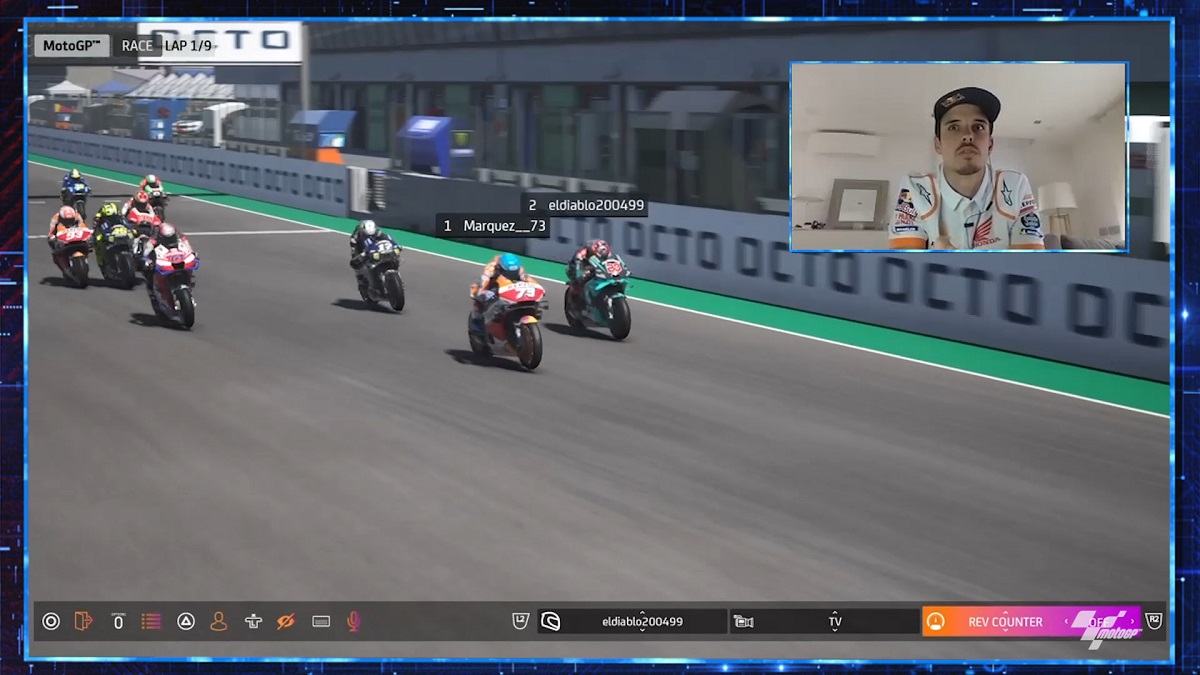Click the top-view motorcycle icon
The height and width of the screenshot is (675, 1200).
[x=253, y=621]
